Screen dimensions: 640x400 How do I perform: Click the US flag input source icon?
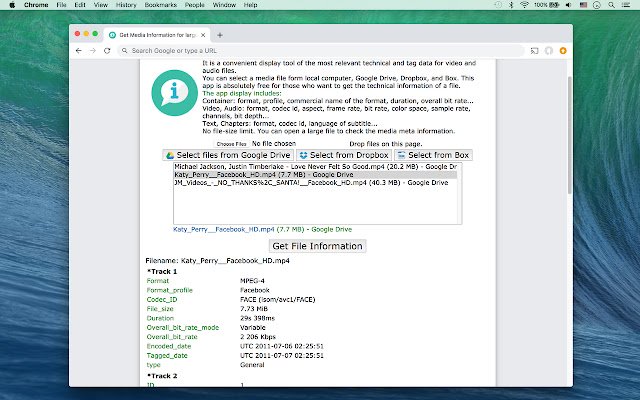583,5
